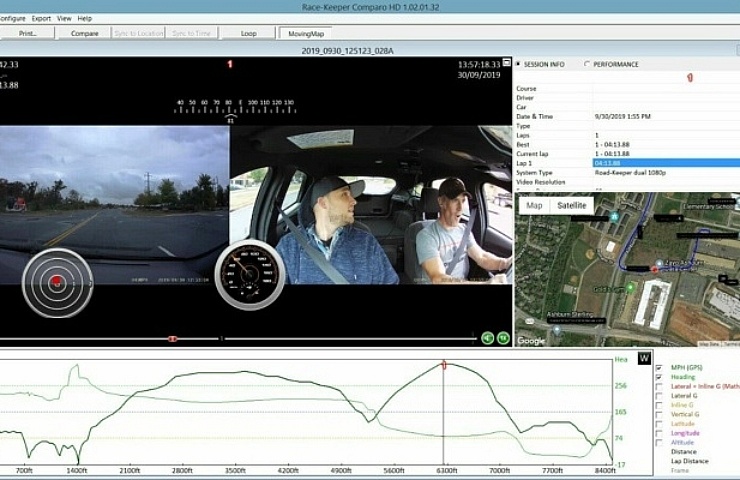Click the cabin camera video view
This screenshot has height=480, width=740.
point(371,205)
